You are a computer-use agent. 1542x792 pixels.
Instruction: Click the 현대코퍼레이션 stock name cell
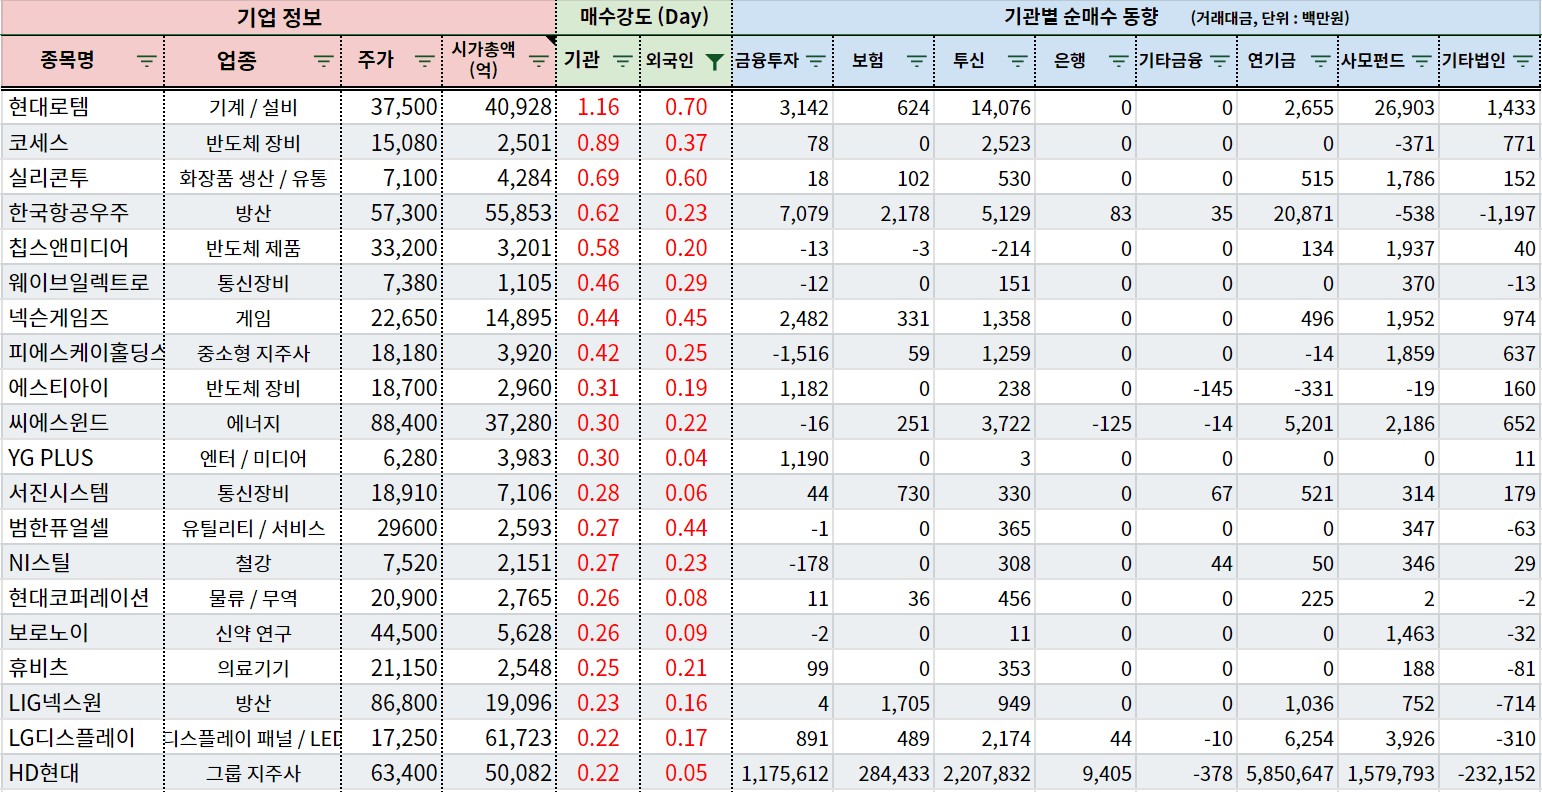(x=82, y=598)
